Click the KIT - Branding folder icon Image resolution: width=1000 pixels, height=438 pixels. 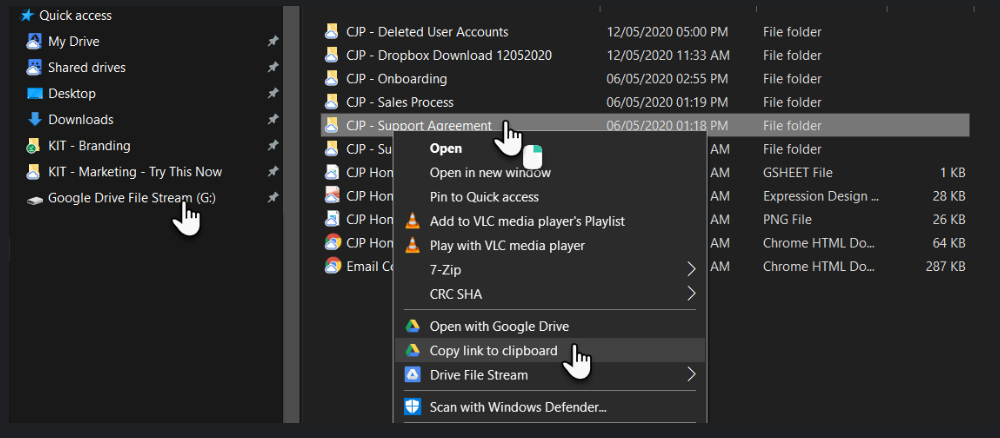[34, 146]
